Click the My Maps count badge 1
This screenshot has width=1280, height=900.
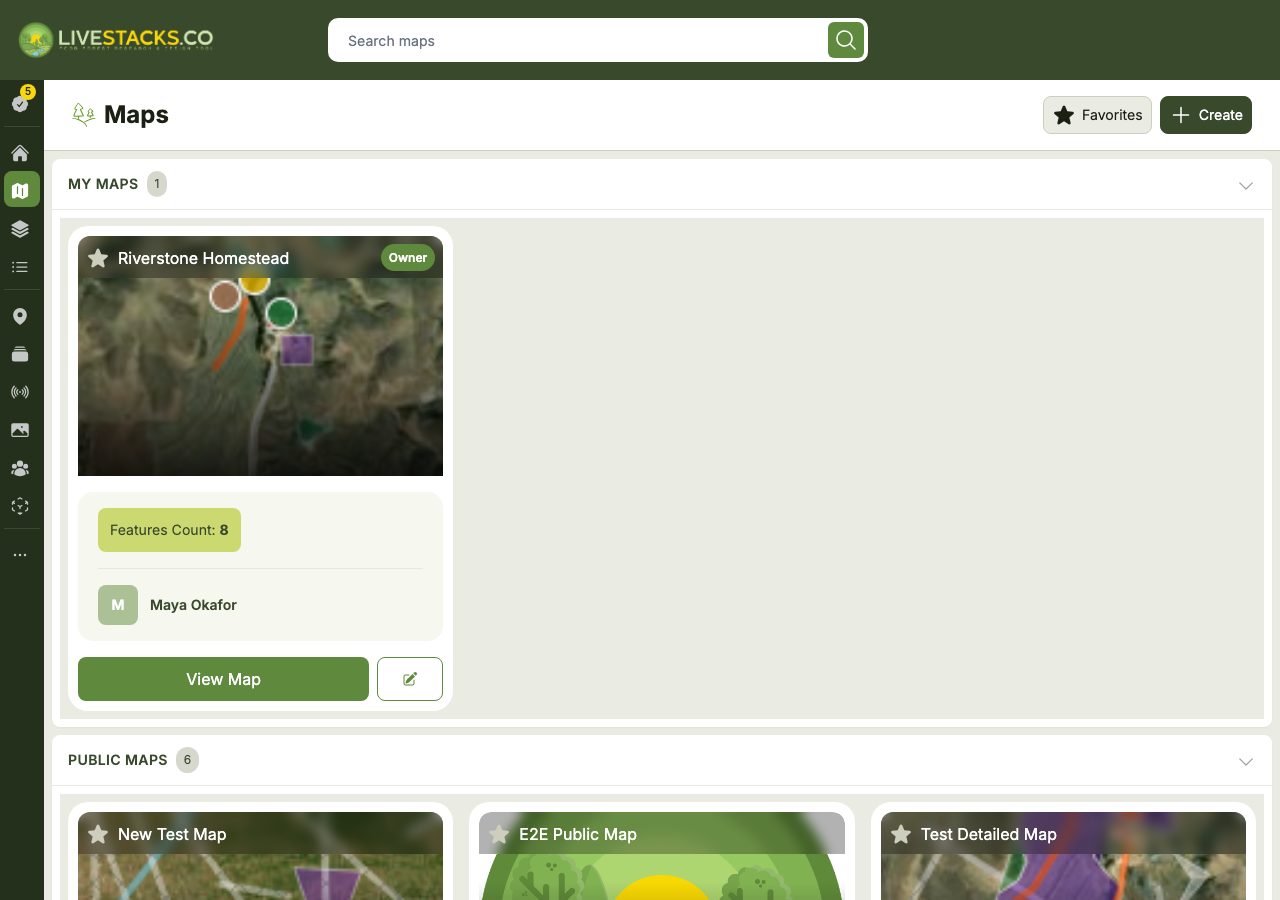157,184
